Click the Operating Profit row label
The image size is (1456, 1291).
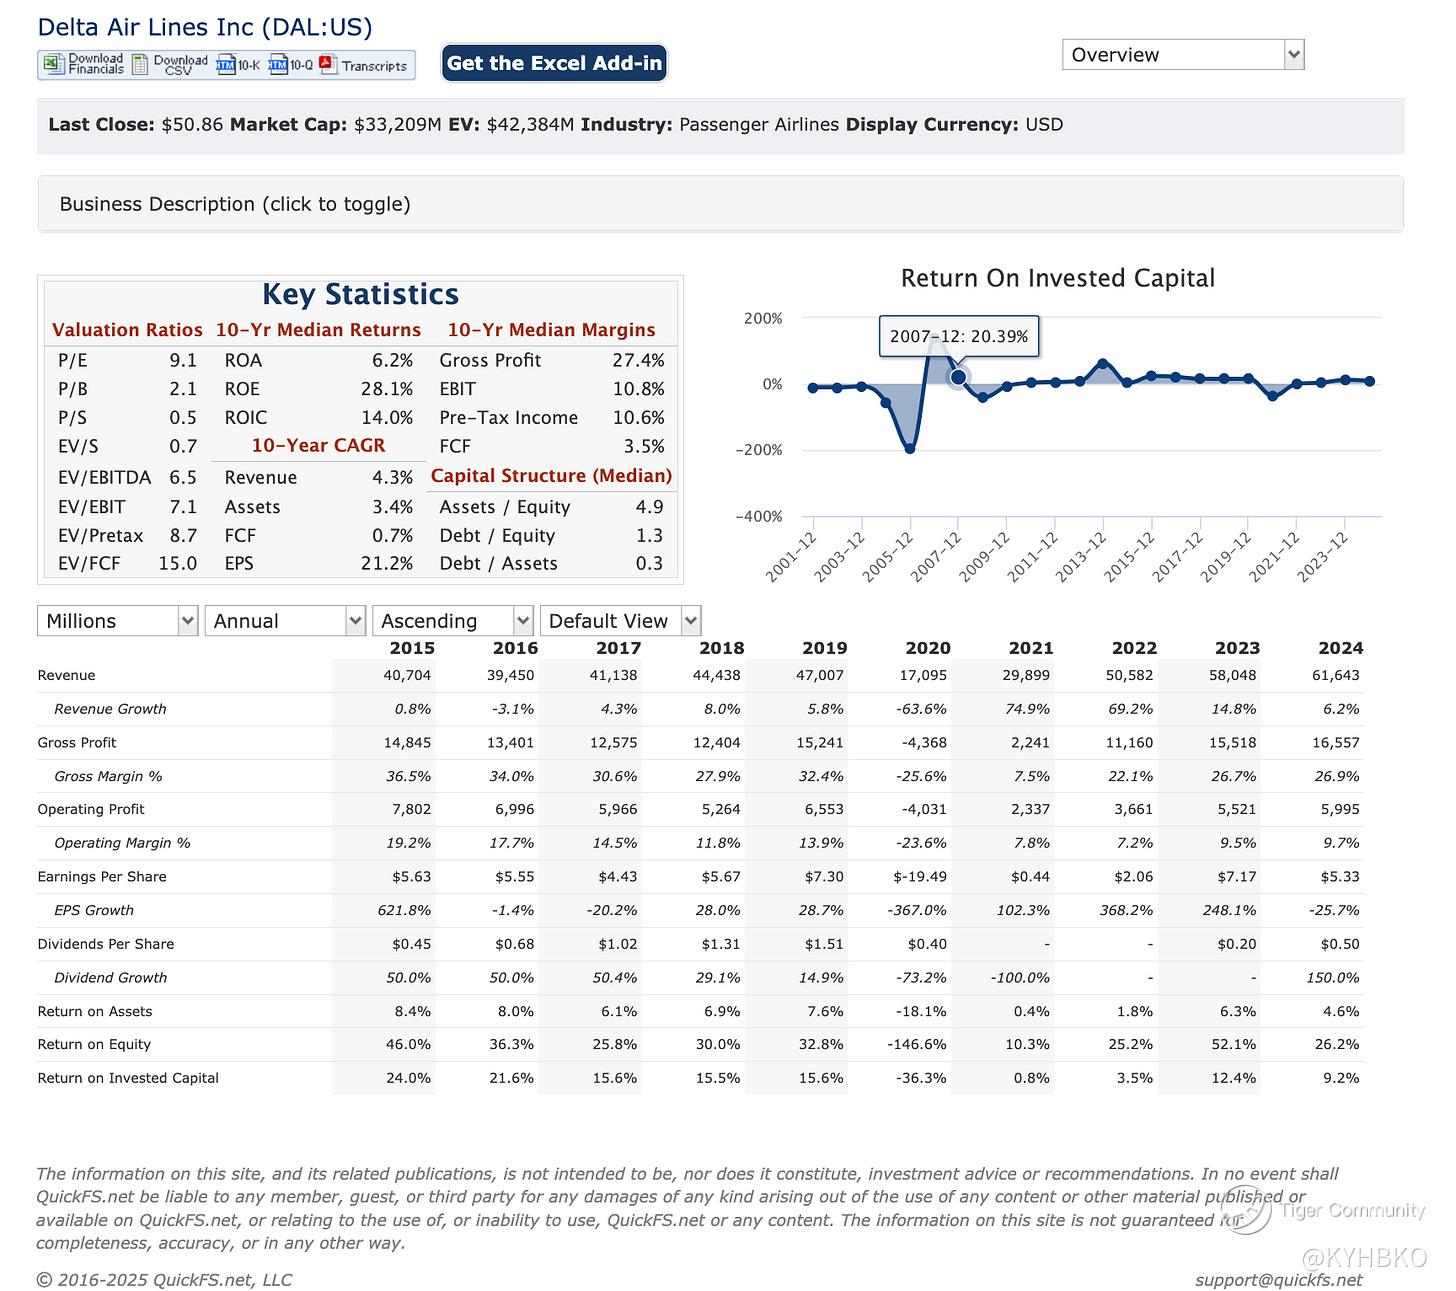click(x=91, y=809)
